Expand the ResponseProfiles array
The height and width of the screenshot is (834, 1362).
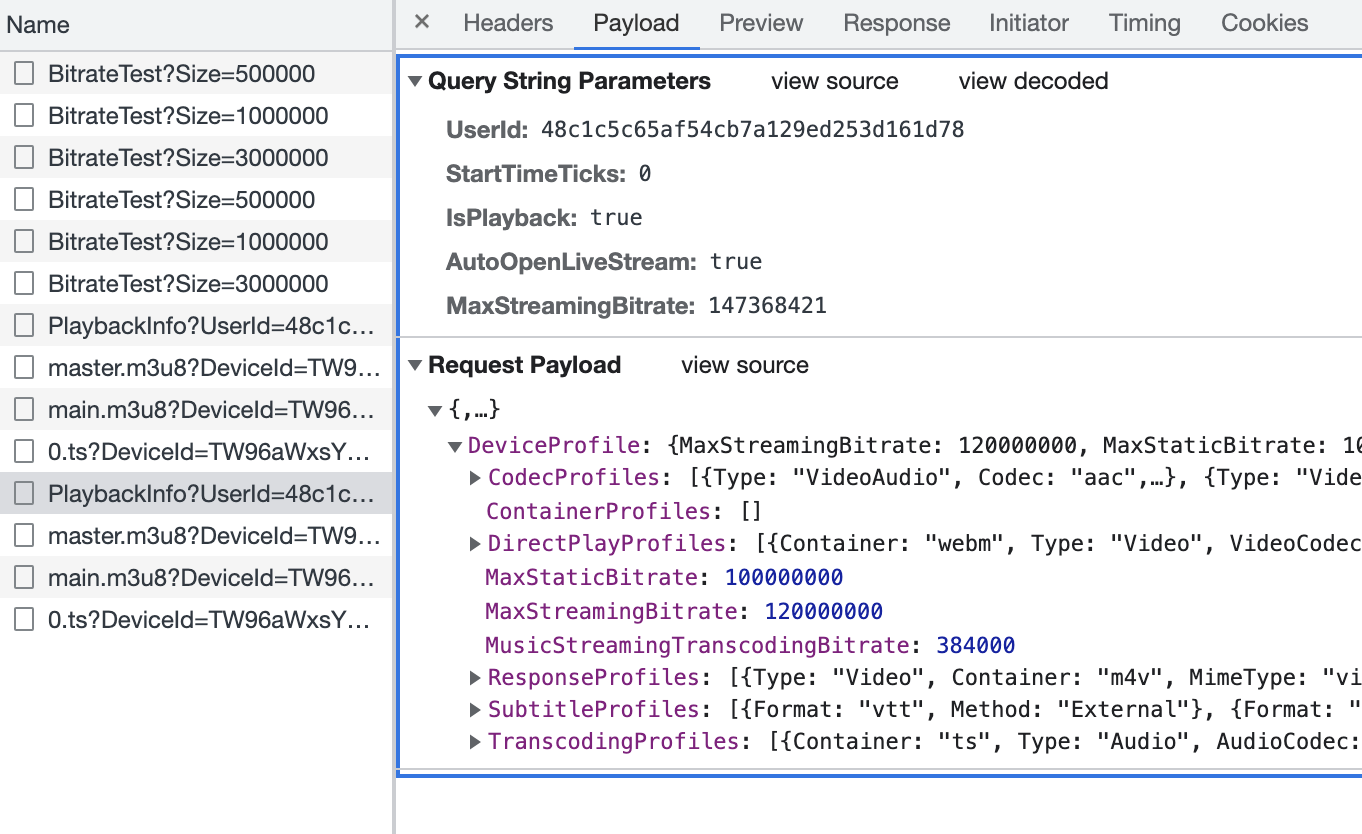[475, 677]
